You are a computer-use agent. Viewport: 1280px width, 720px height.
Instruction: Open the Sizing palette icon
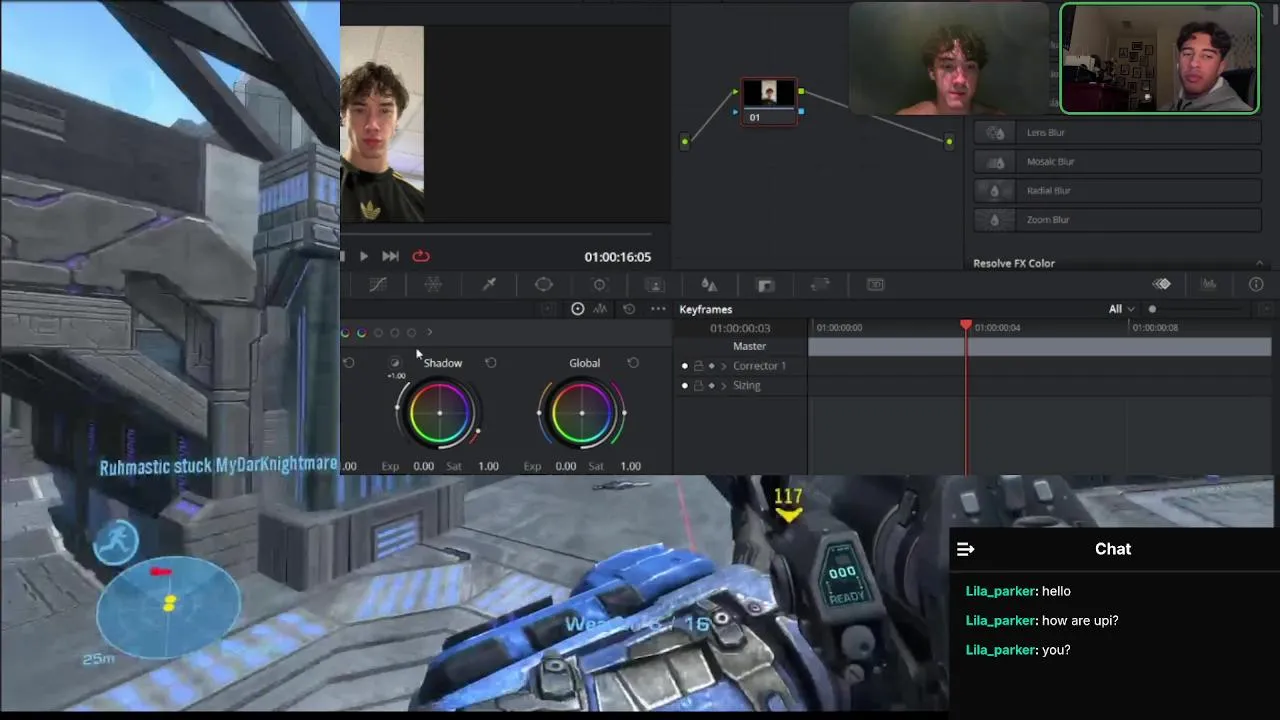(820, 285)
